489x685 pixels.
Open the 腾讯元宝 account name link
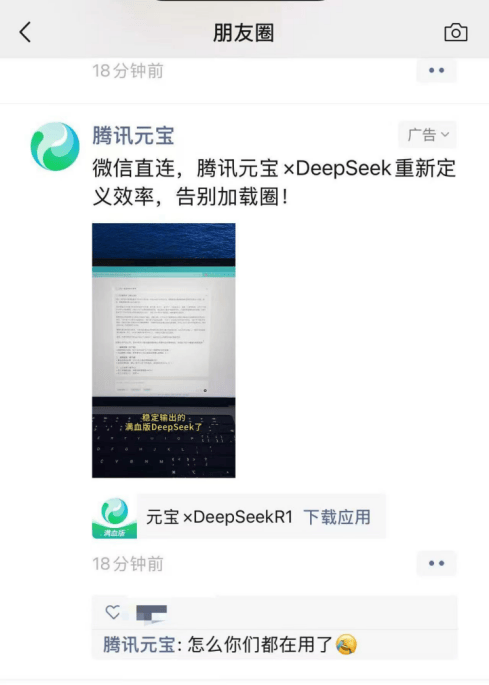133,135
